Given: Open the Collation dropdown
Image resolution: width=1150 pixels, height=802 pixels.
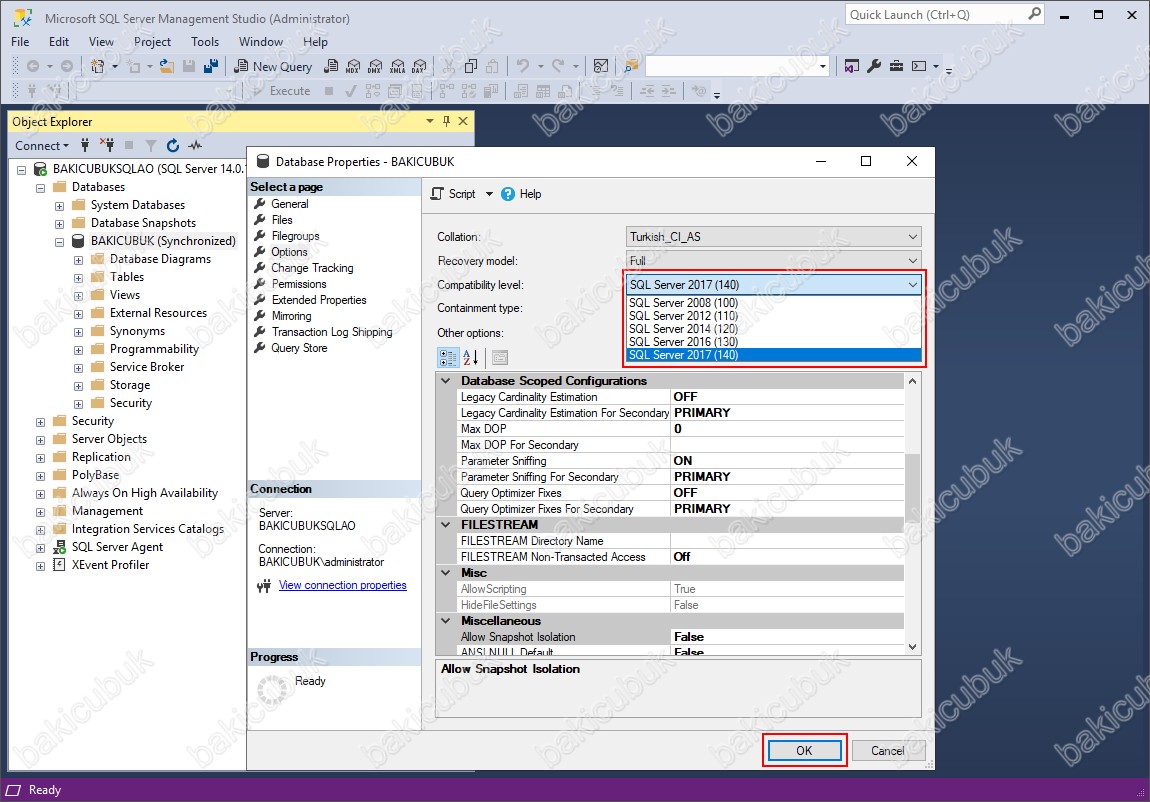Looking at the screenshot, I should [912, 237].
